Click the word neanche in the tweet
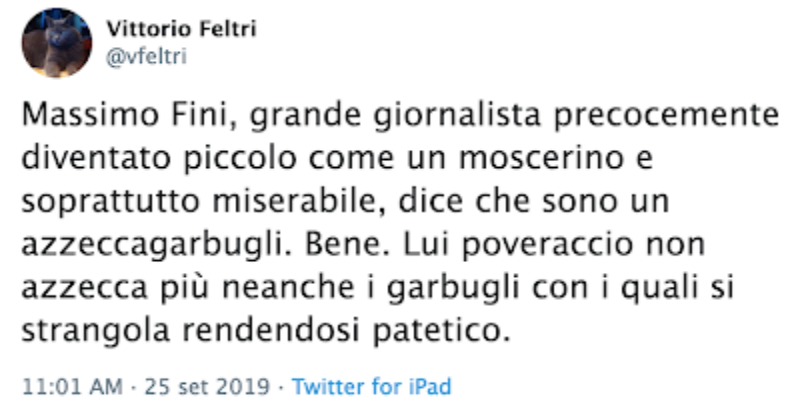Viewport: 796px width, 408px height. coord(288,288)
